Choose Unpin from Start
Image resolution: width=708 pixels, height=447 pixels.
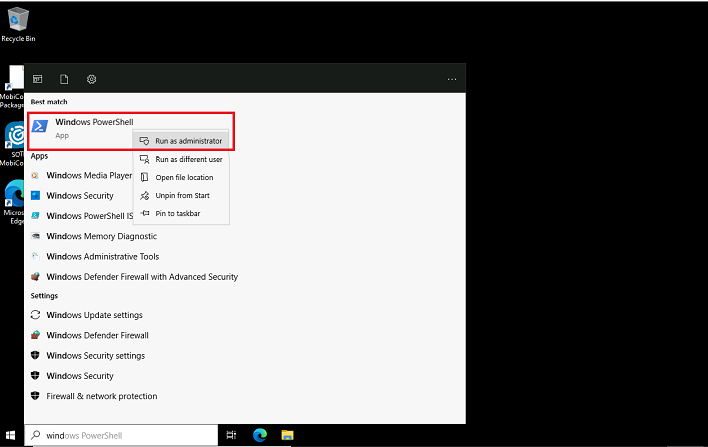click(182, 195)
